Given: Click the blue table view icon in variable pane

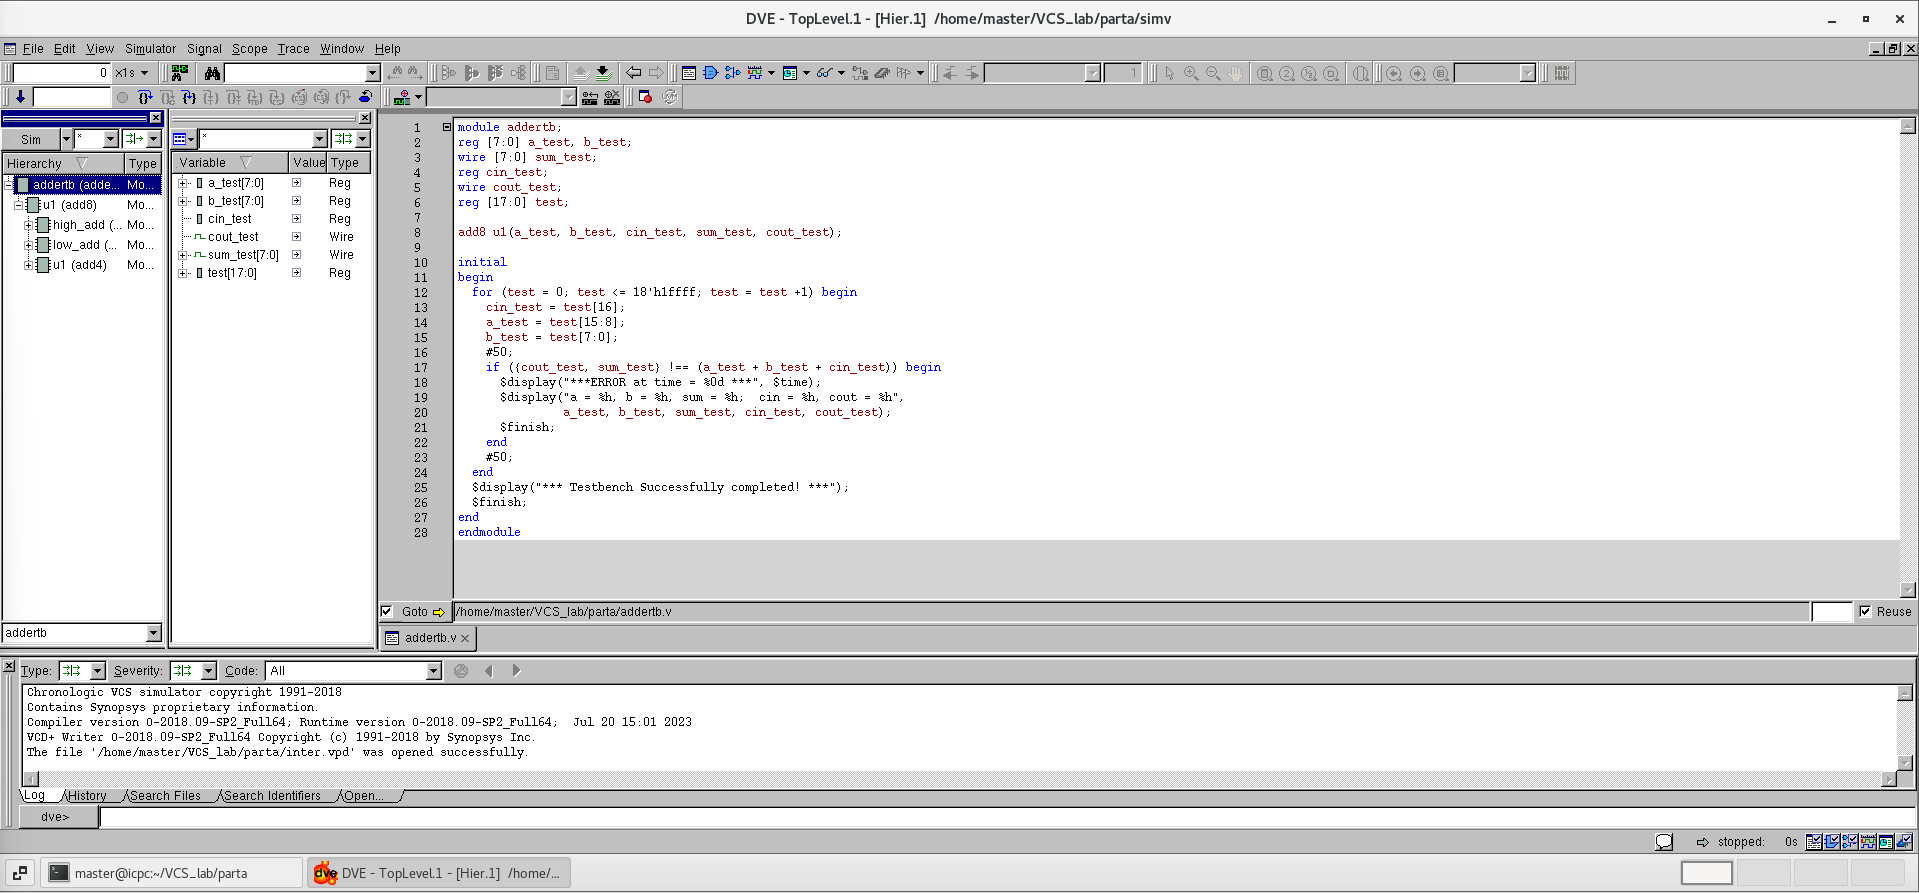Looking at the screenshot, I should pos(181,139).
